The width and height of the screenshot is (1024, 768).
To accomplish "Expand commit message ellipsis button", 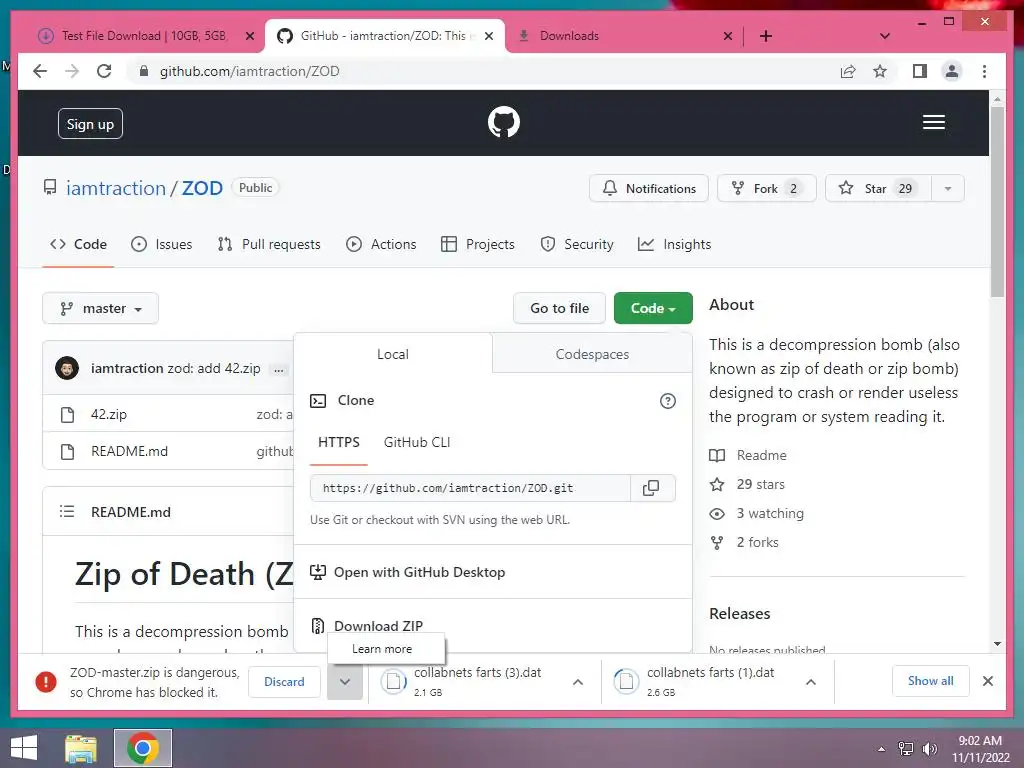I will (279, 370).
